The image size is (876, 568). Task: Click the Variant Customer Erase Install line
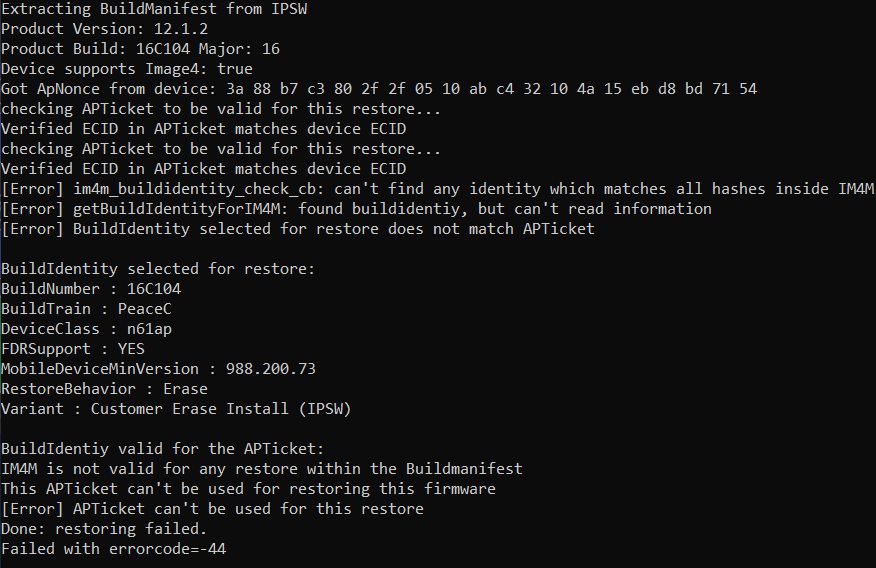(x=176, y=409)
